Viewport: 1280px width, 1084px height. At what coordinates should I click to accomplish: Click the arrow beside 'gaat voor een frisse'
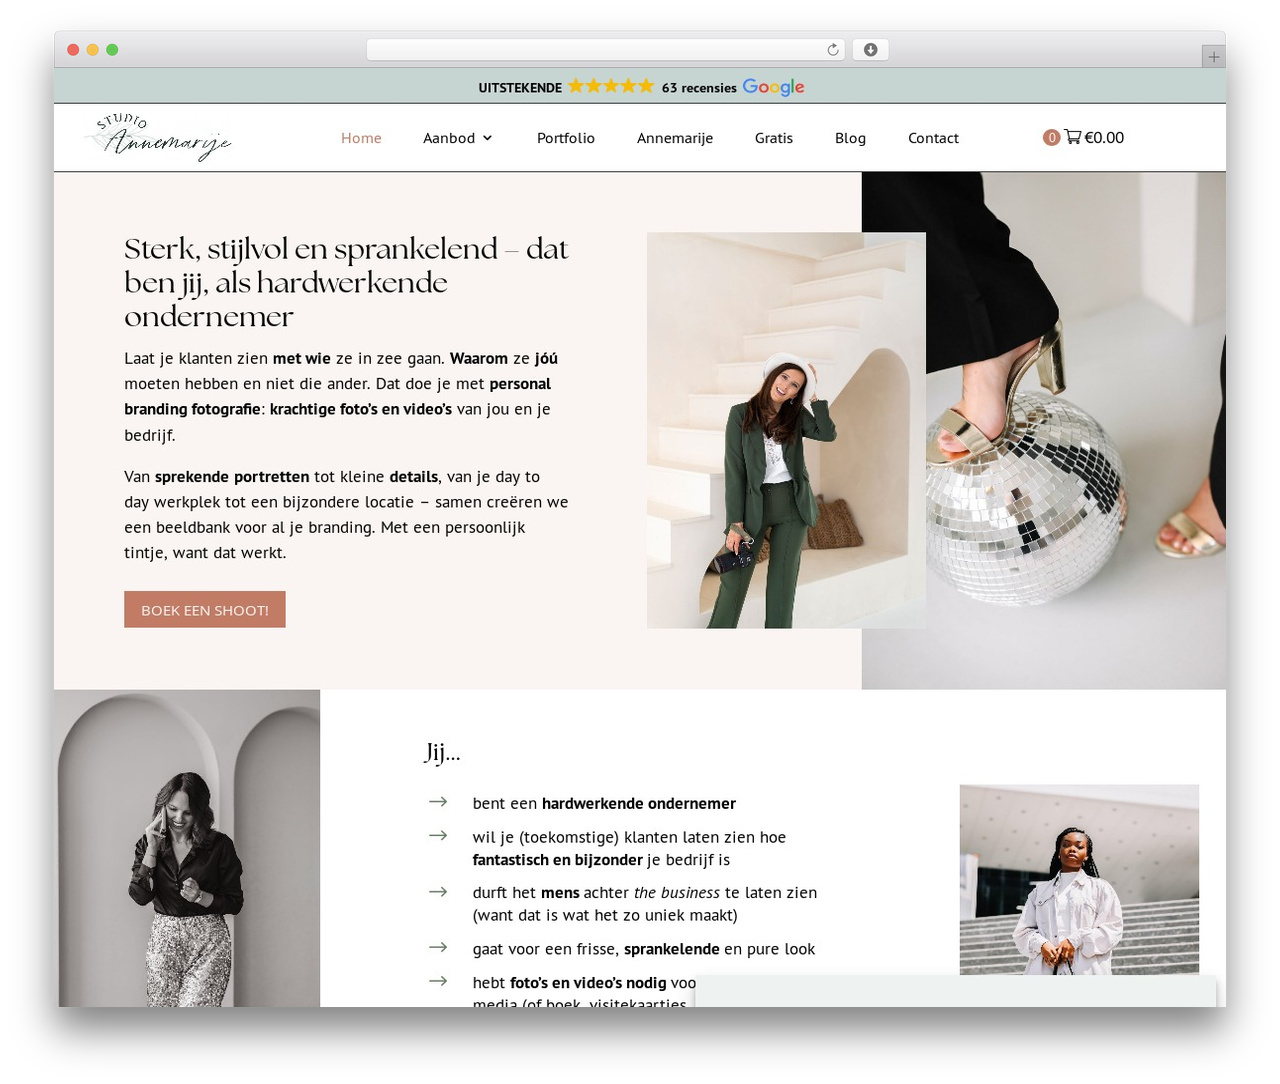pyautogui.click(x=438, y=947)
